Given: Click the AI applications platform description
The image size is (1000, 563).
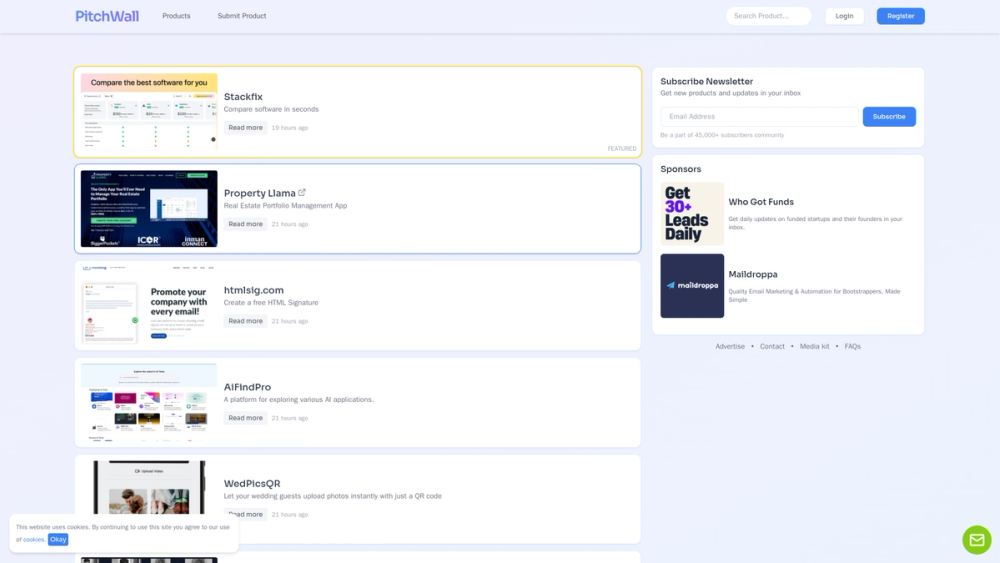Looking at the screenshot, I should (298, 400).
